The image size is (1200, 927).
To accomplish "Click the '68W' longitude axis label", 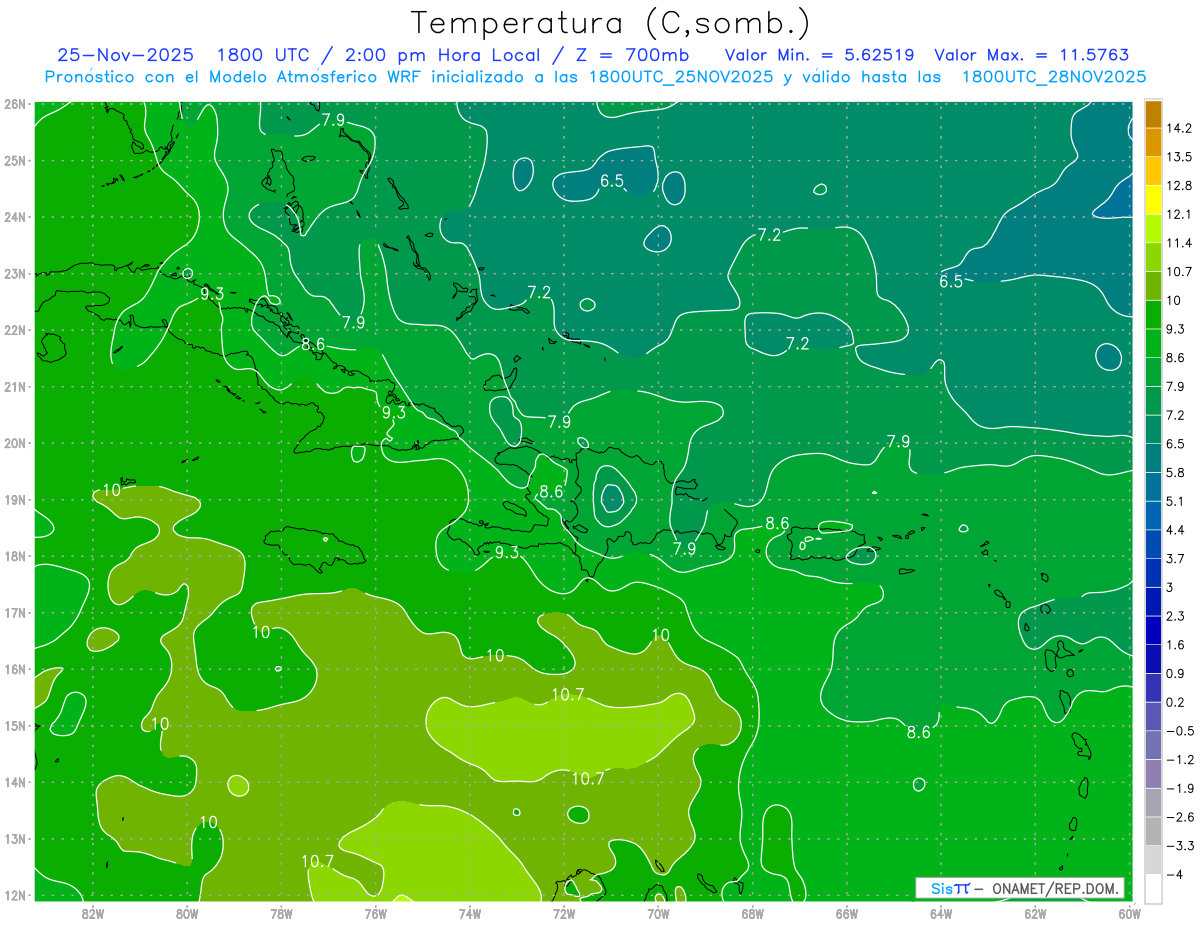I will point(752,913).
